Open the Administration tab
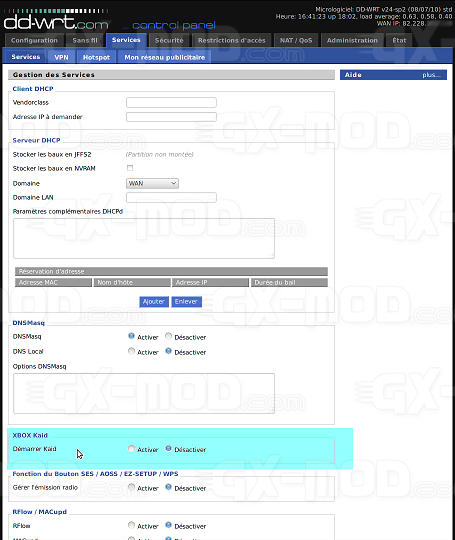This screenshot has height=540, width=455. (352, 40)
